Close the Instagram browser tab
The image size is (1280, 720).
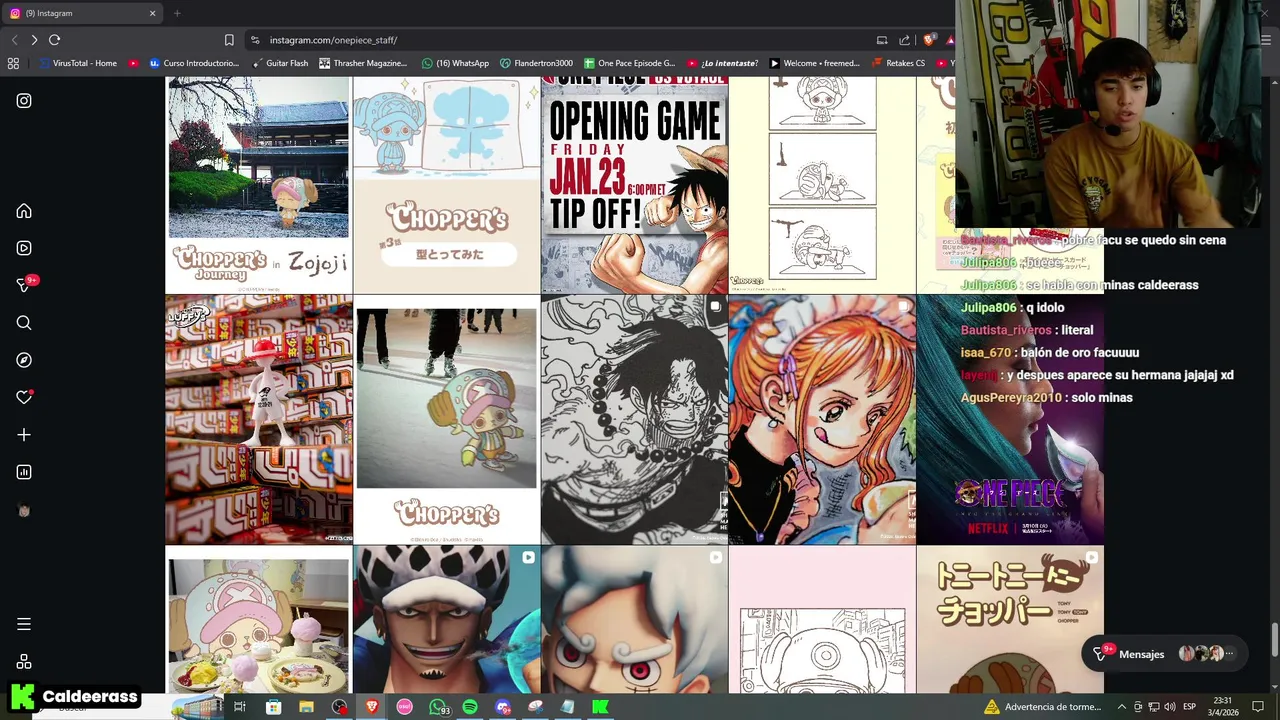(x=152, y=13)
